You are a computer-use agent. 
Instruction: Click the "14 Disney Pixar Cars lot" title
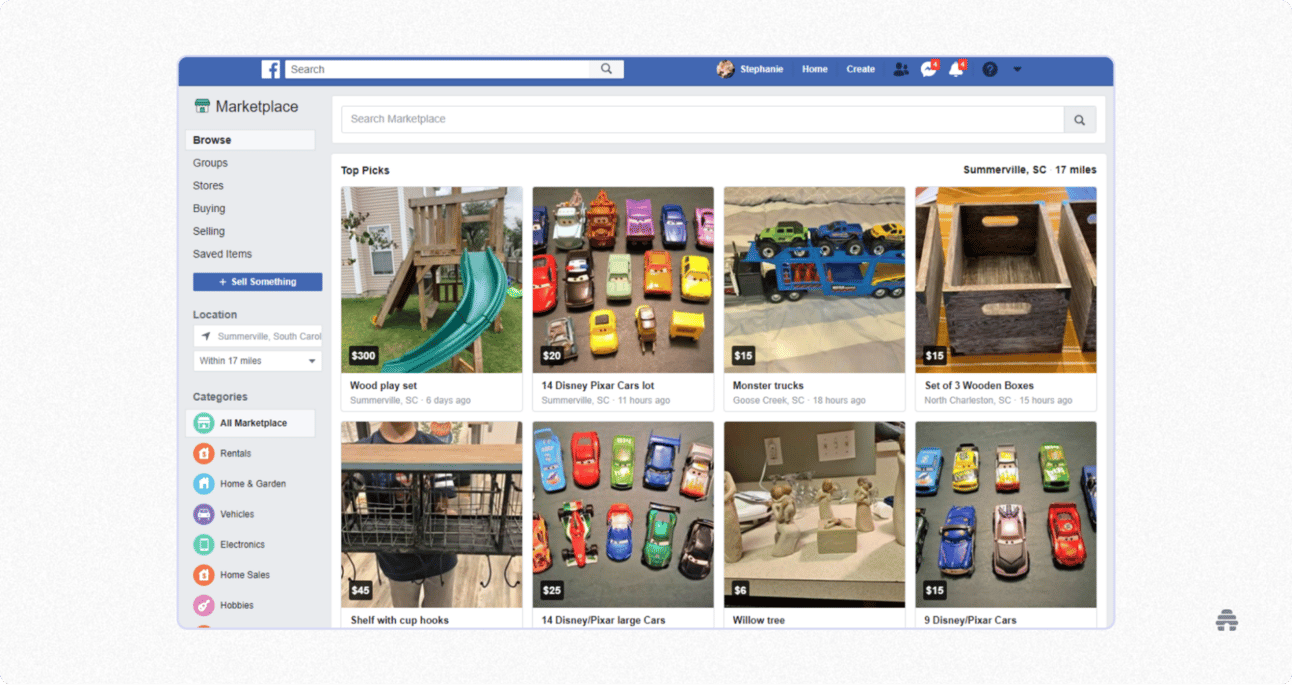point(597,386)
